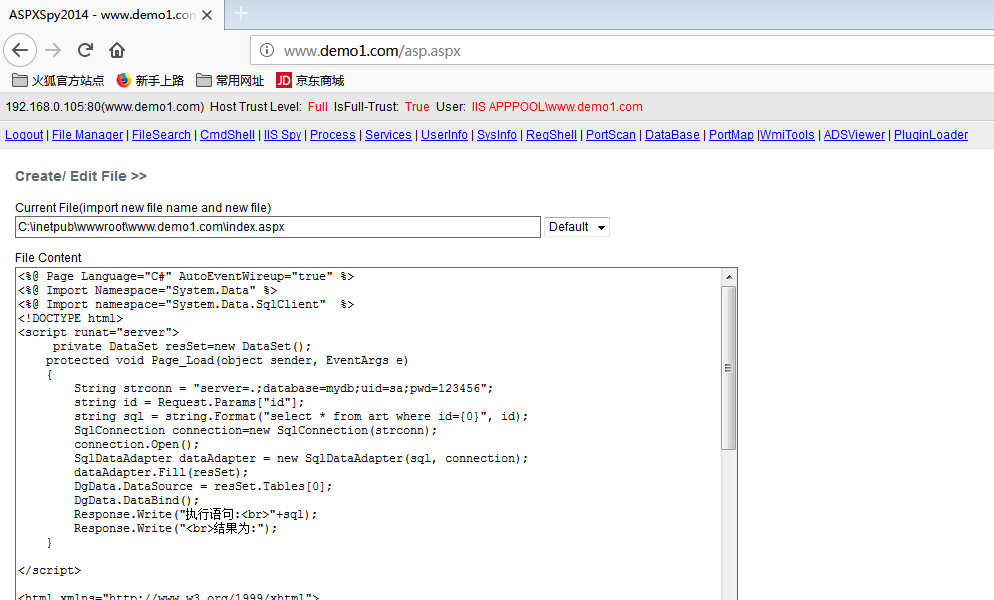Click the code line 'DgData.DataBind();'

(136, 500)
